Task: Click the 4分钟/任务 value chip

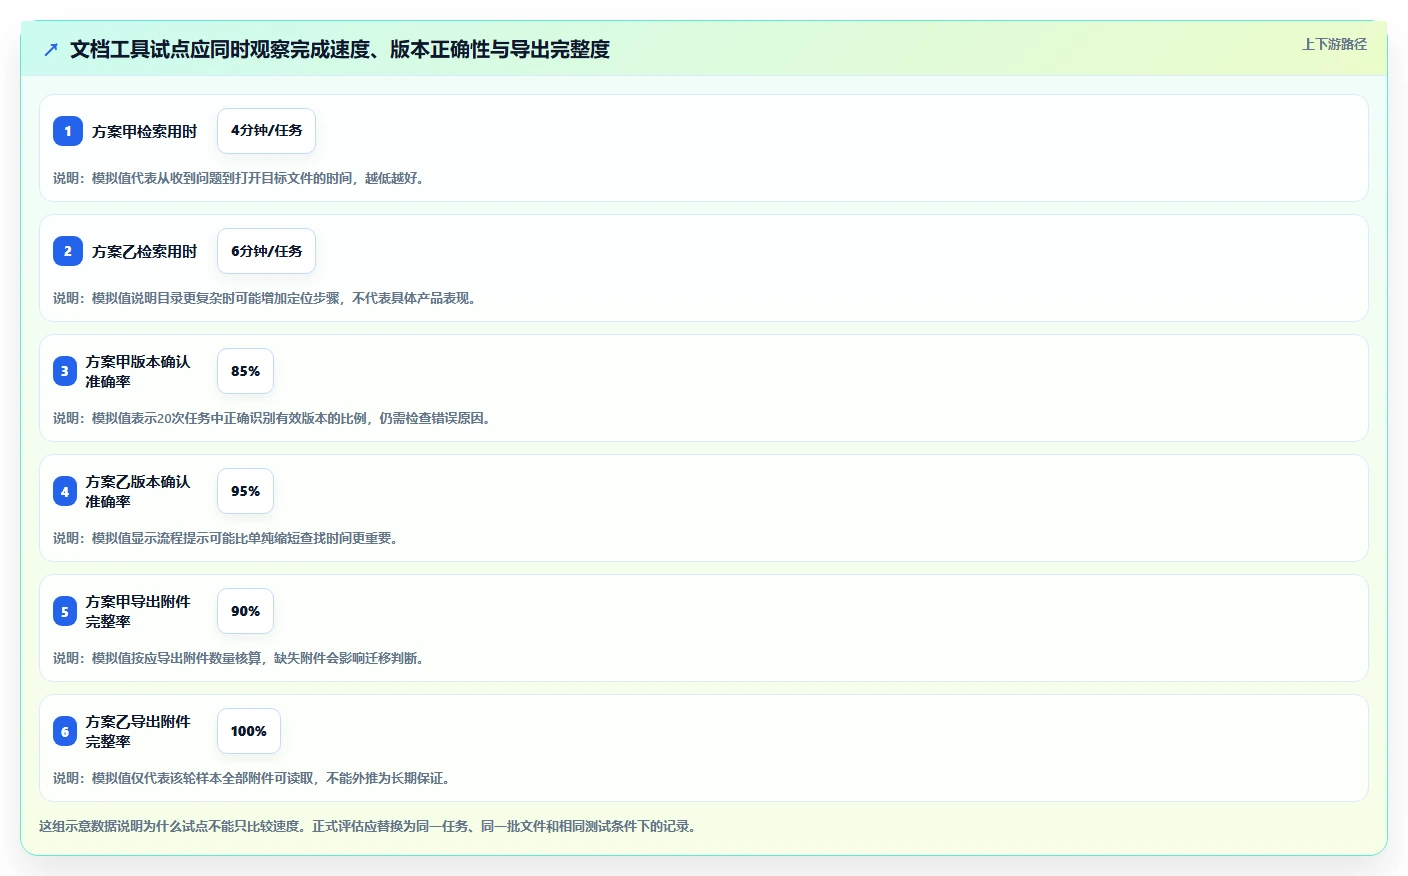Action: point(266,131)
